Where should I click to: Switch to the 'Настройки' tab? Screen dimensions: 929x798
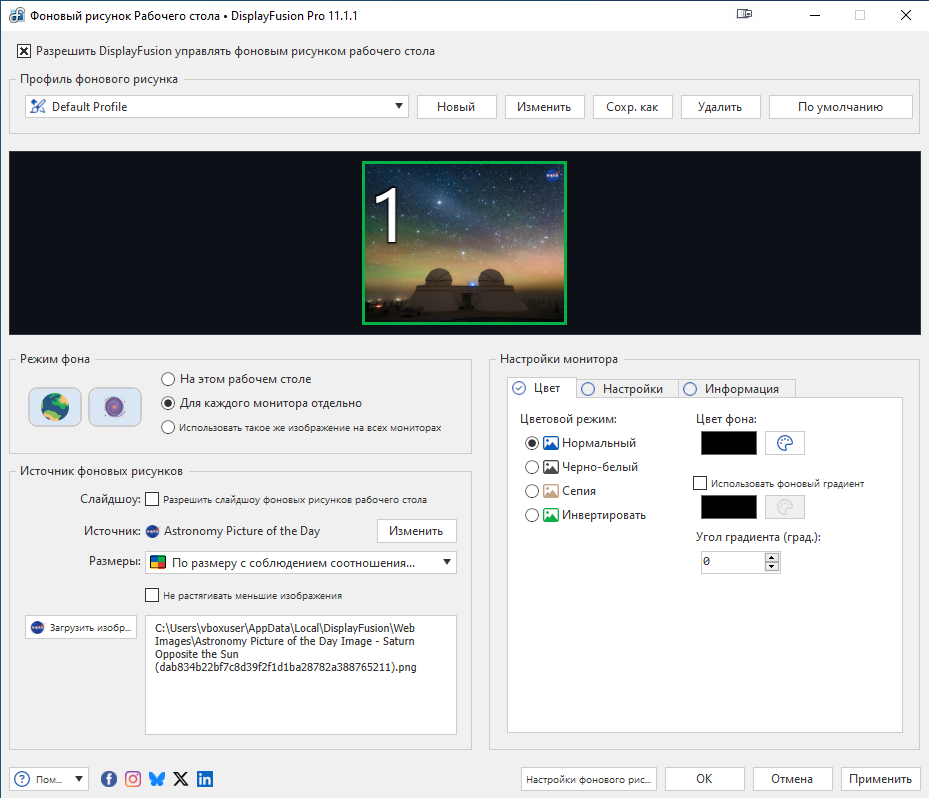pos(623,389)
